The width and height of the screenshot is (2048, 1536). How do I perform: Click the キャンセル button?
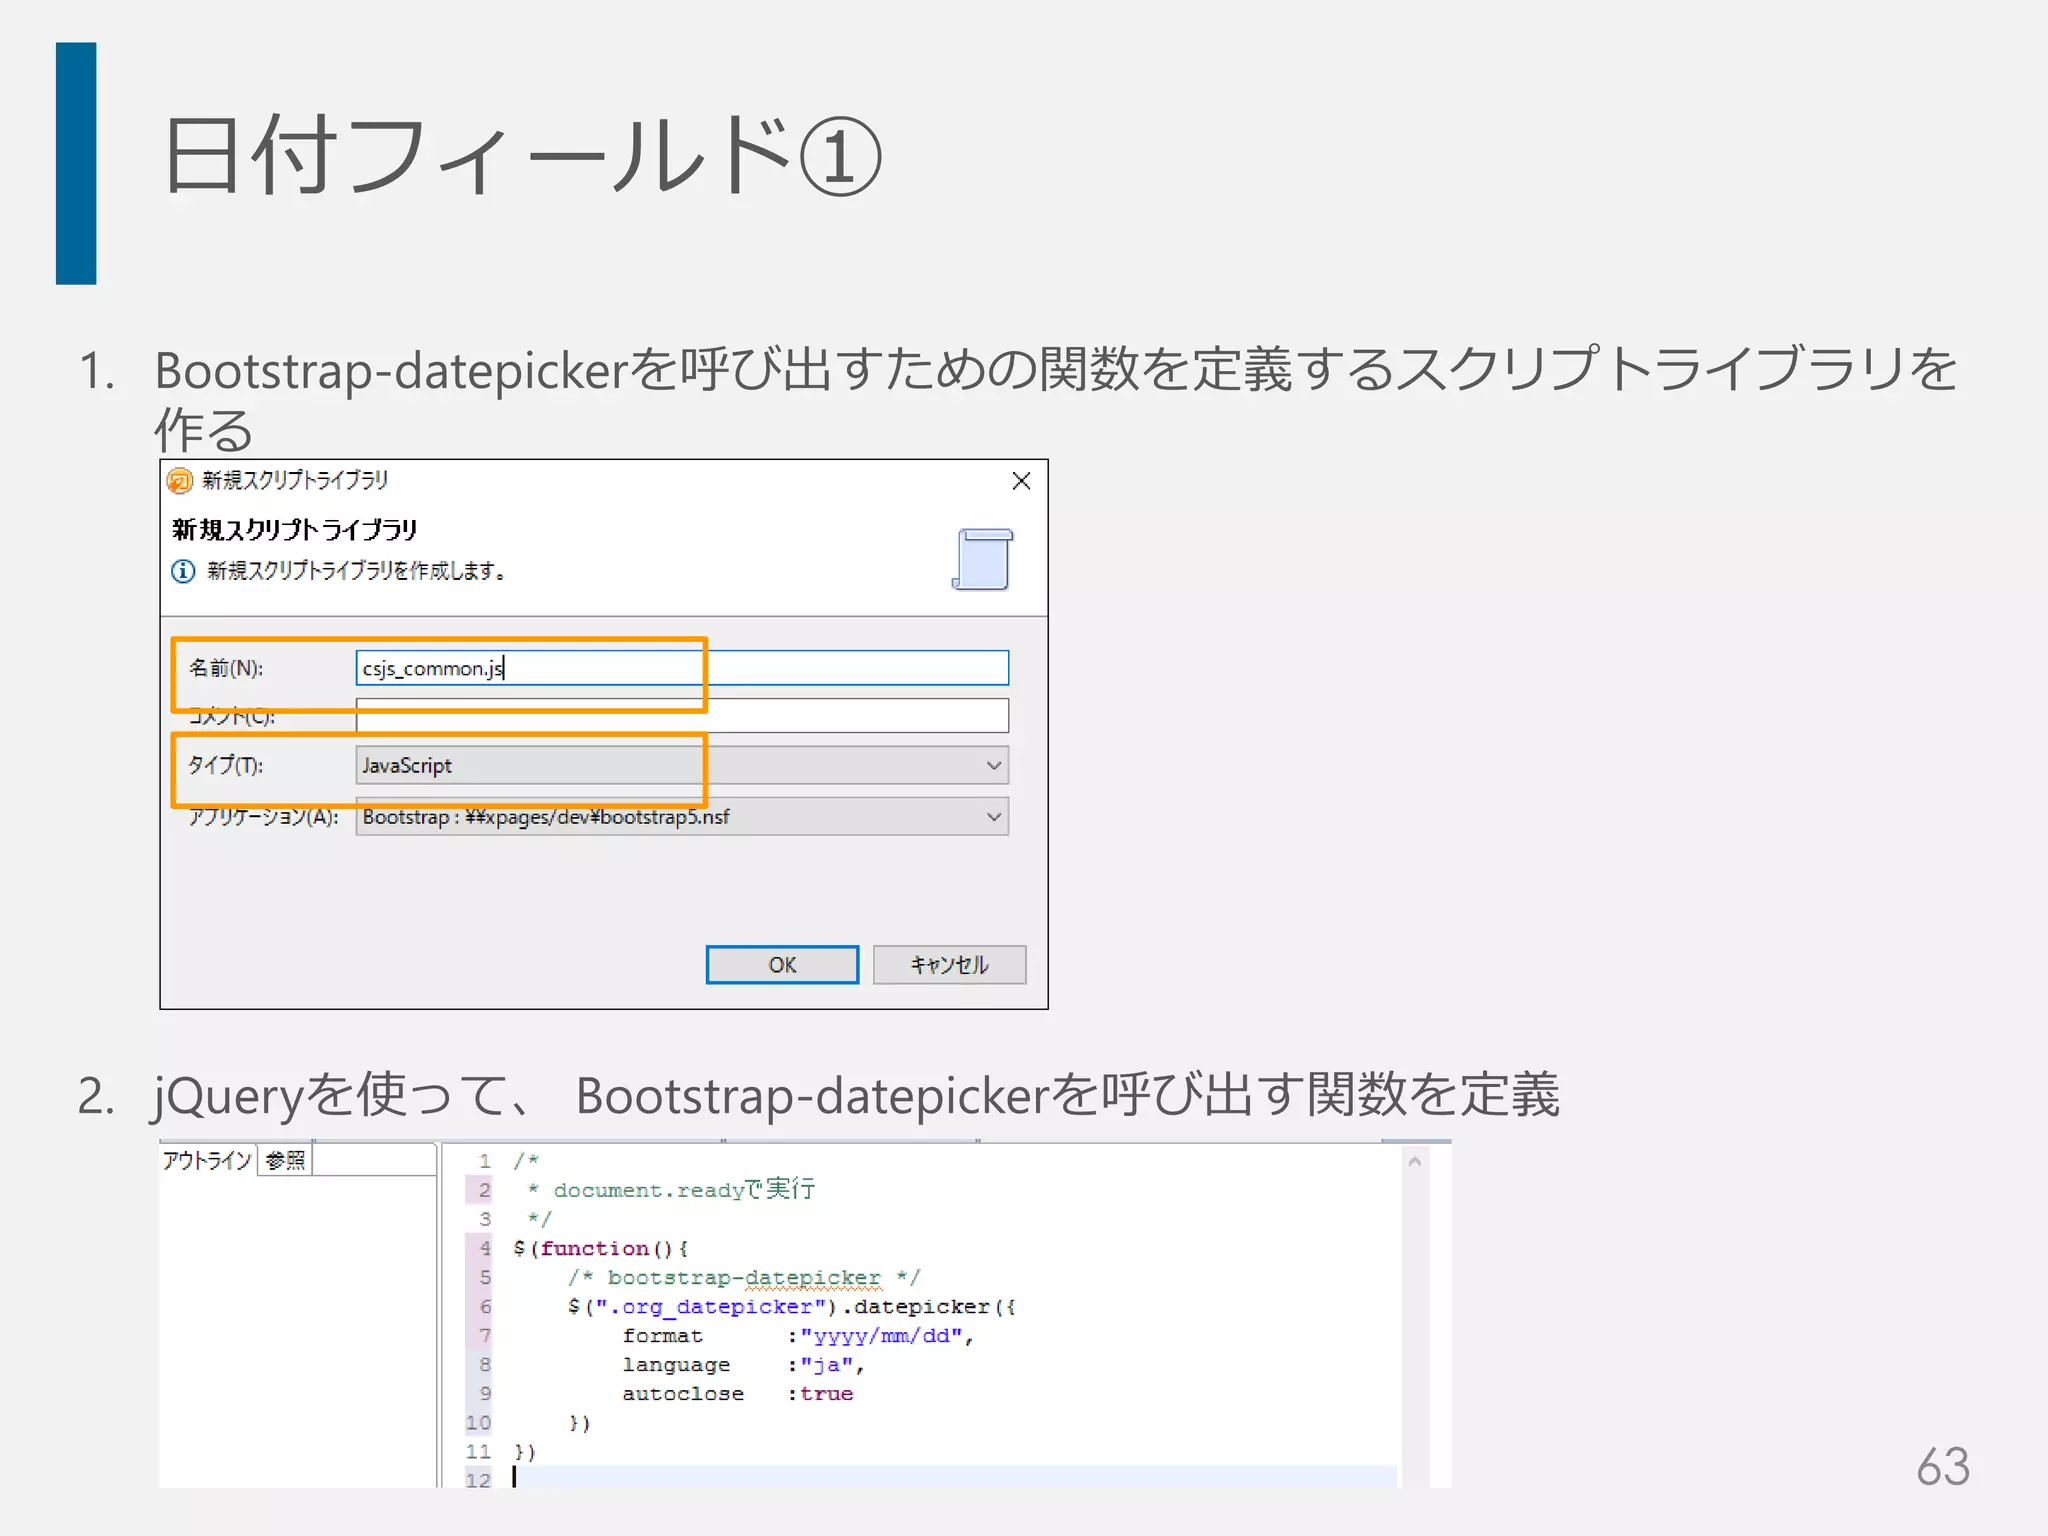point(949,965)
